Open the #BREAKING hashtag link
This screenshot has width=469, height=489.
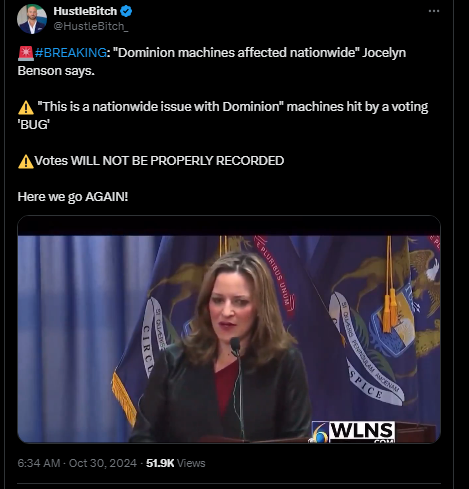pyautogui.click(x=70, y=53)
